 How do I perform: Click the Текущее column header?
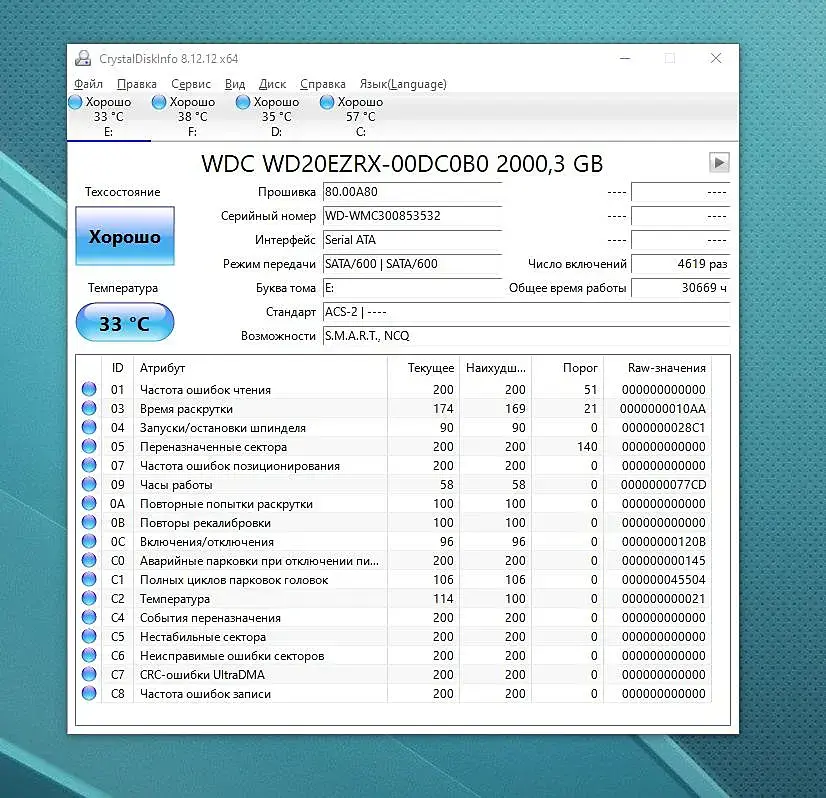coord(424,368)
